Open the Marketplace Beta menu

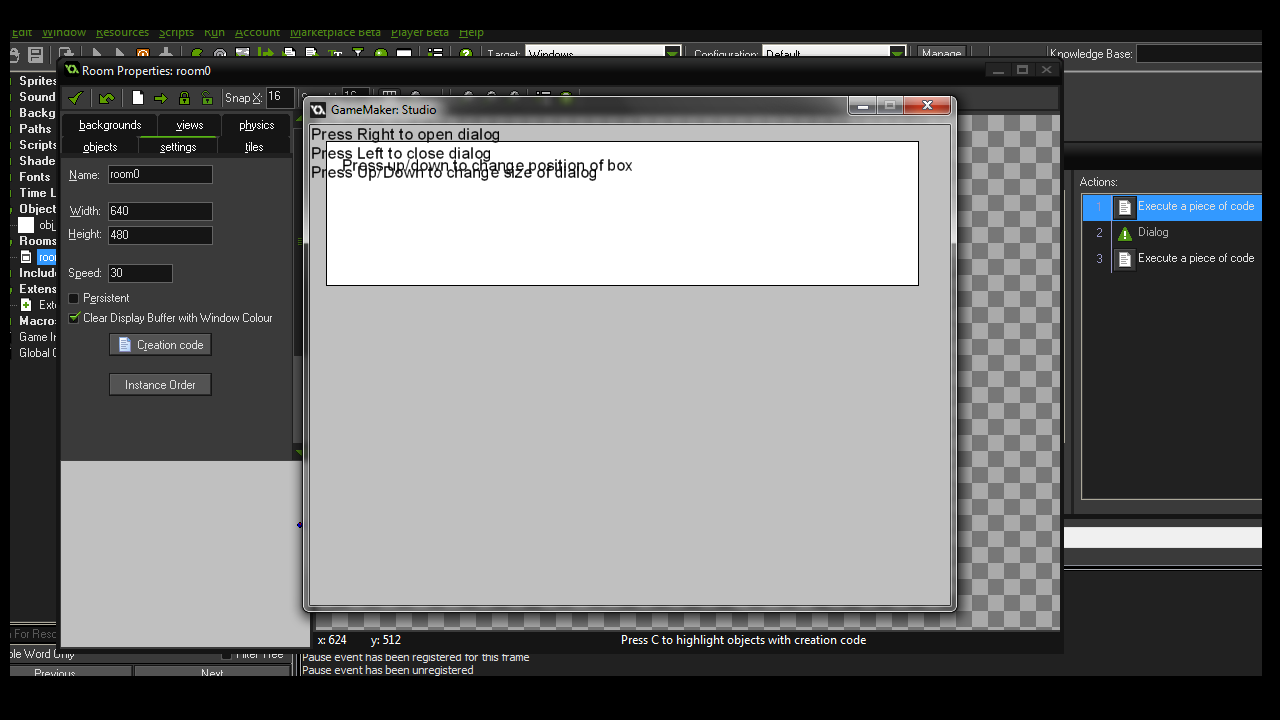[335, 32]
